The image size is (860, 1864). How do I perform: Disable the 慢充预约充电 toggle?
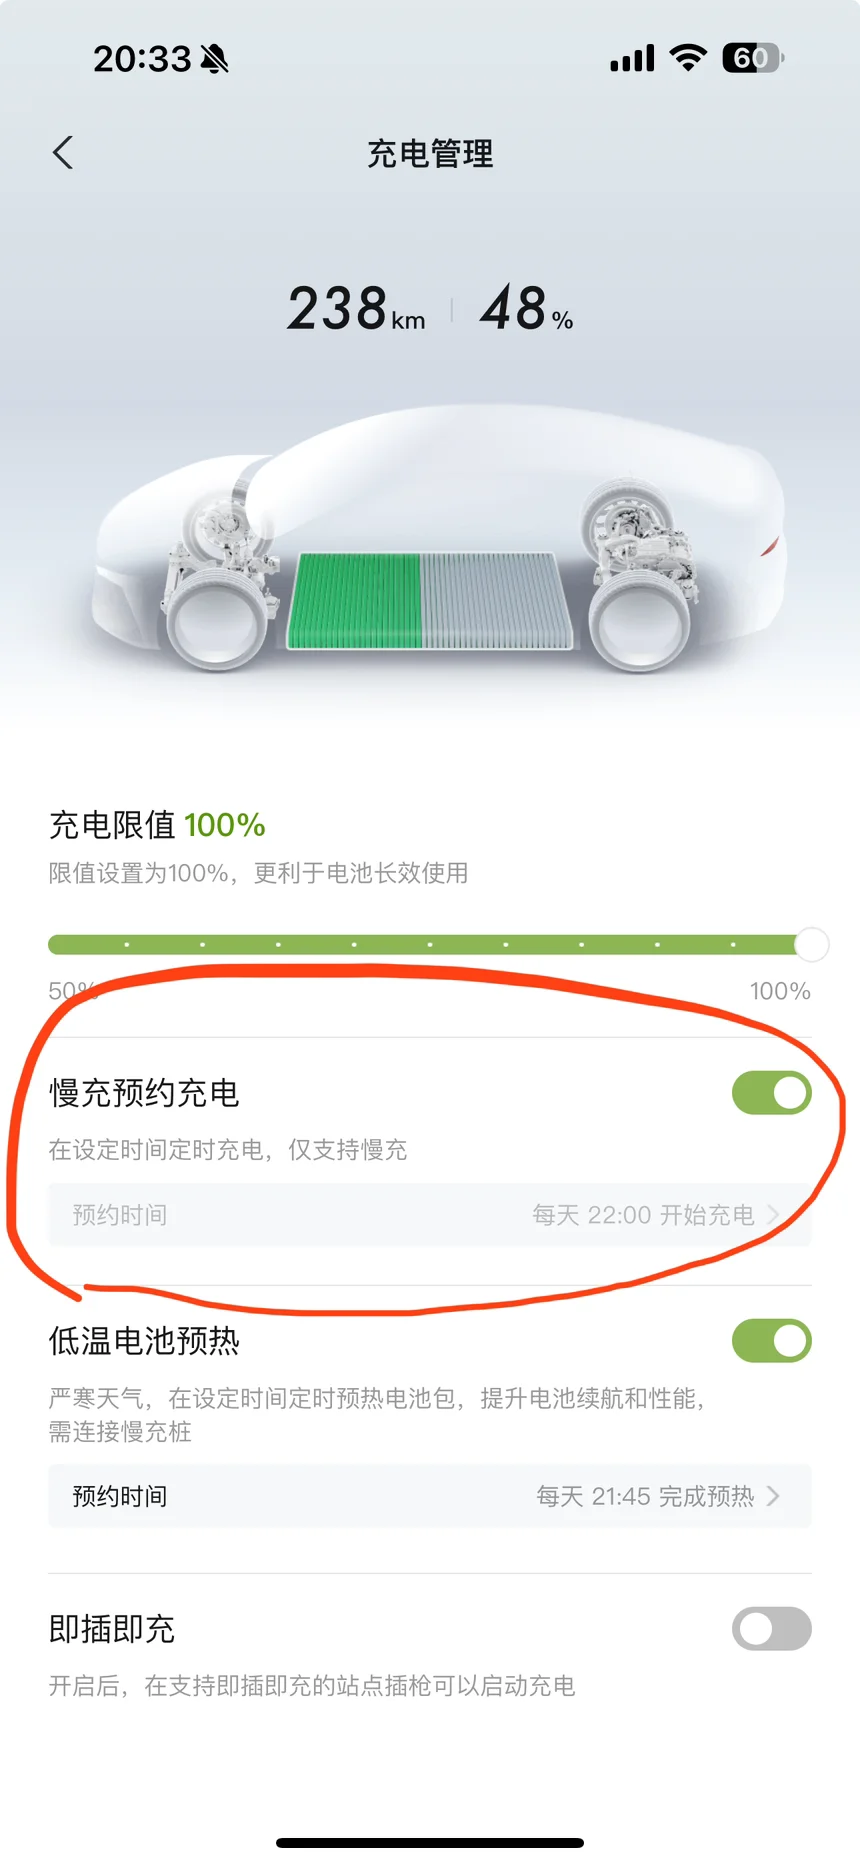pos(771,1093)
